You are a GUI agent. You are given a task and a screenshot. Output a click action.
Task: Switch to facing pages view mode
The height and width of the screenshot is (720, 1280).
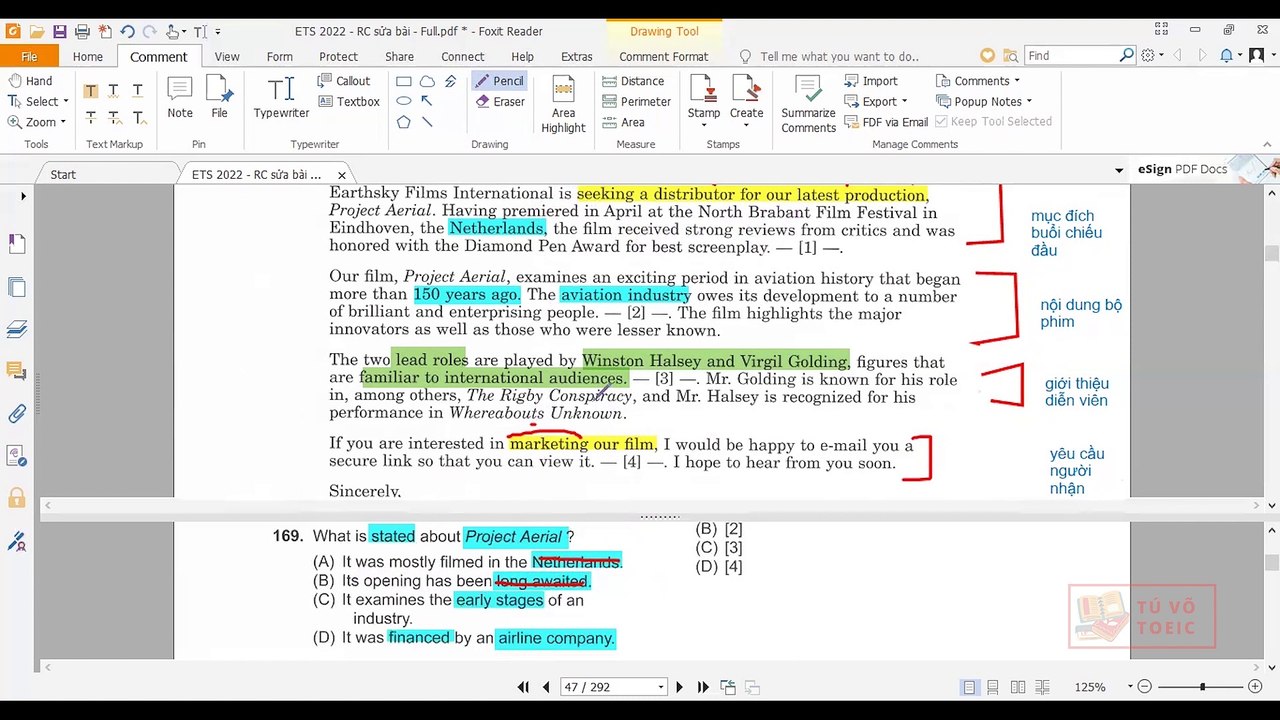point(1017,687)
